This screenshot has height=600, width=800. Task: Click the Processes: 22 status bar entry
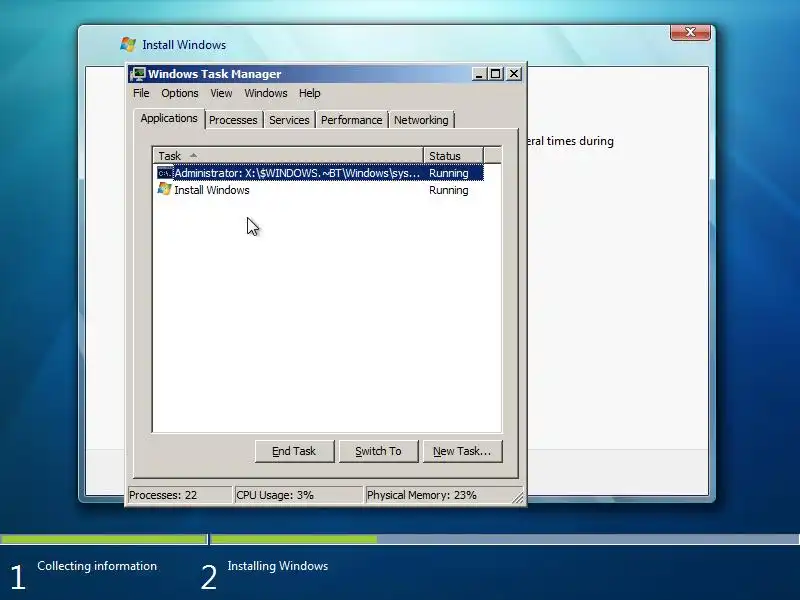[180, 495]
